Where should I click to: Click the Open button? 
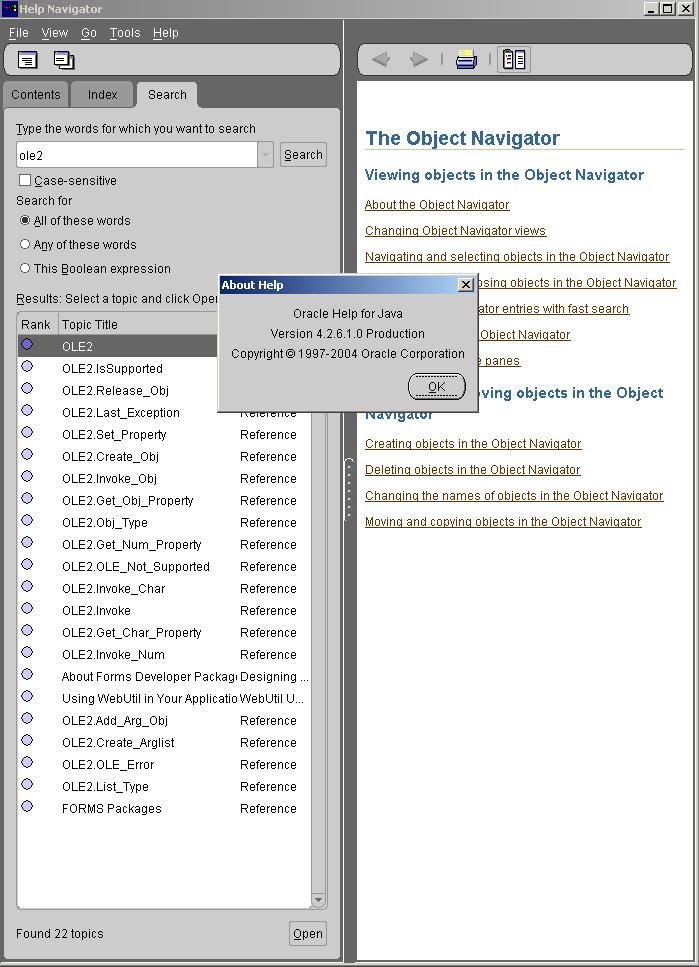308,934
